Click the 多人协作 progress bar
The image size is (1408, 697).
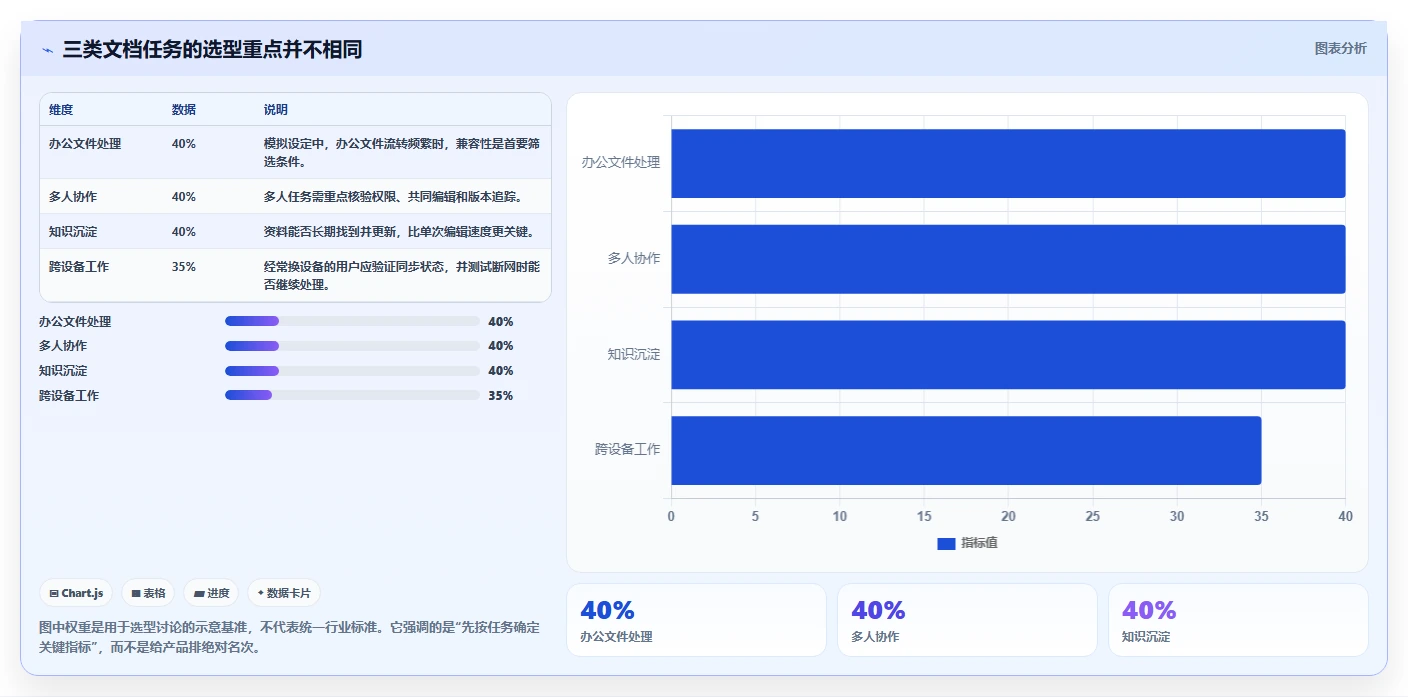click(x=352, y=346)
